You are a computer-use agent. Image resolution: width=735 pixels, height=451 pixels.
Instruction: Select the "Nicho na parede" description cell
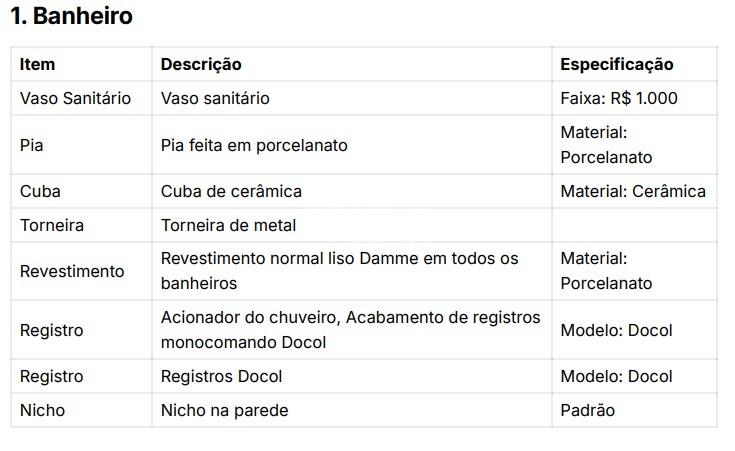click(224, 410)
